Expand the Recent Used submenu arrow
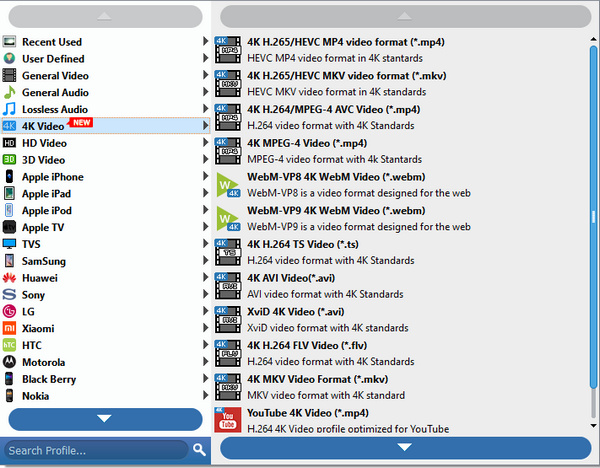The image size is (600, 468). tap(205, 41)
